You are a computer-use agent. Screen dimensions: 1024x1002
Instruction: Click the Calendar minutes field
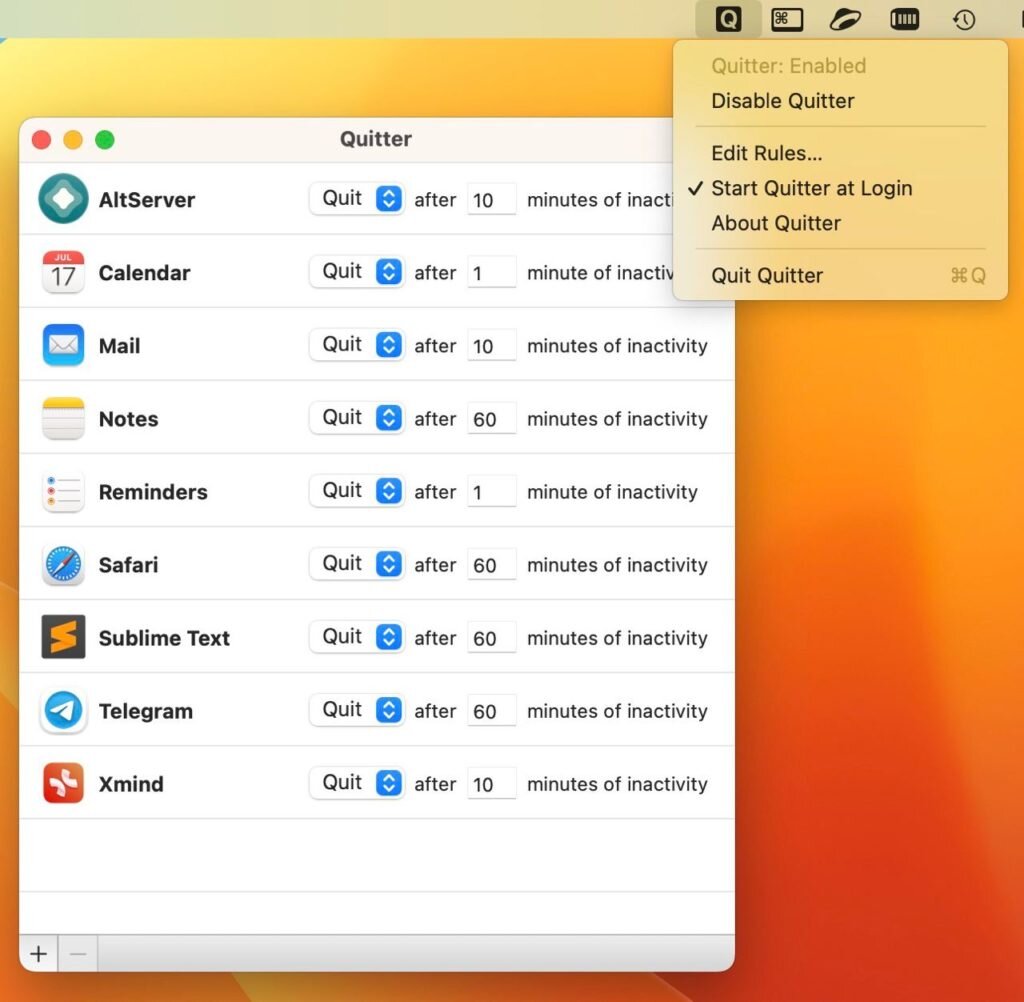coord(491,273)
